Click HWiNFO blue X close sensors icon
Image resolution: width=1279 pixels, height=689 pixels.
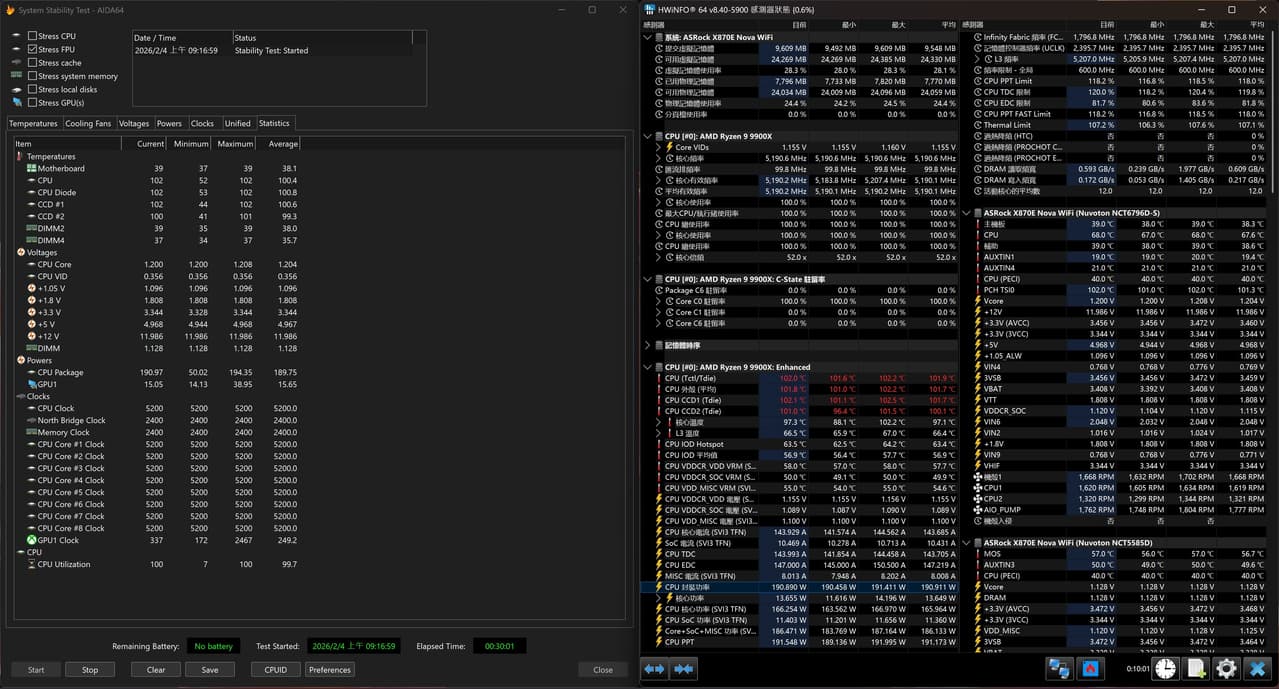(1257, 669)
